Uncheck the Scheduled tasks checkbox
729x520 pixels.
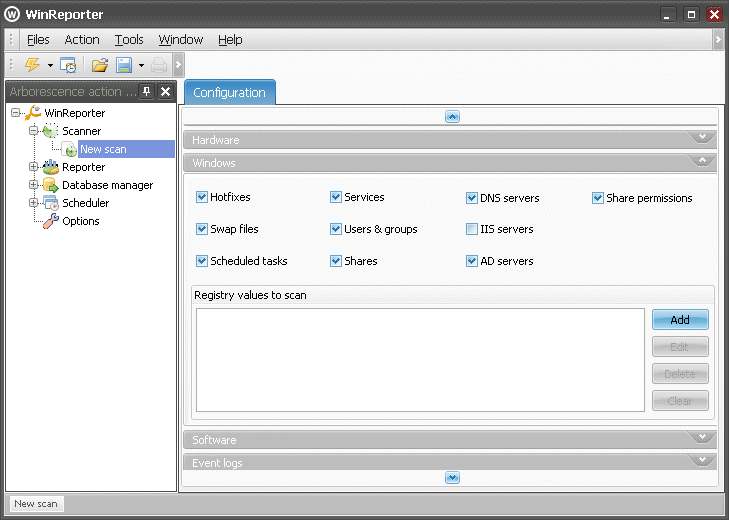201,261
